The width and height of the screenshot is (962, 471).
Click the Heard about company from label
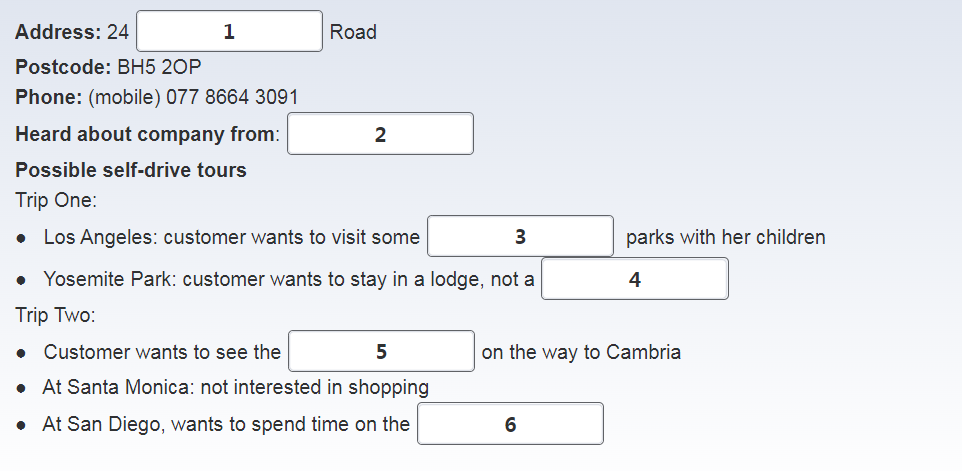tap(145, 134)
